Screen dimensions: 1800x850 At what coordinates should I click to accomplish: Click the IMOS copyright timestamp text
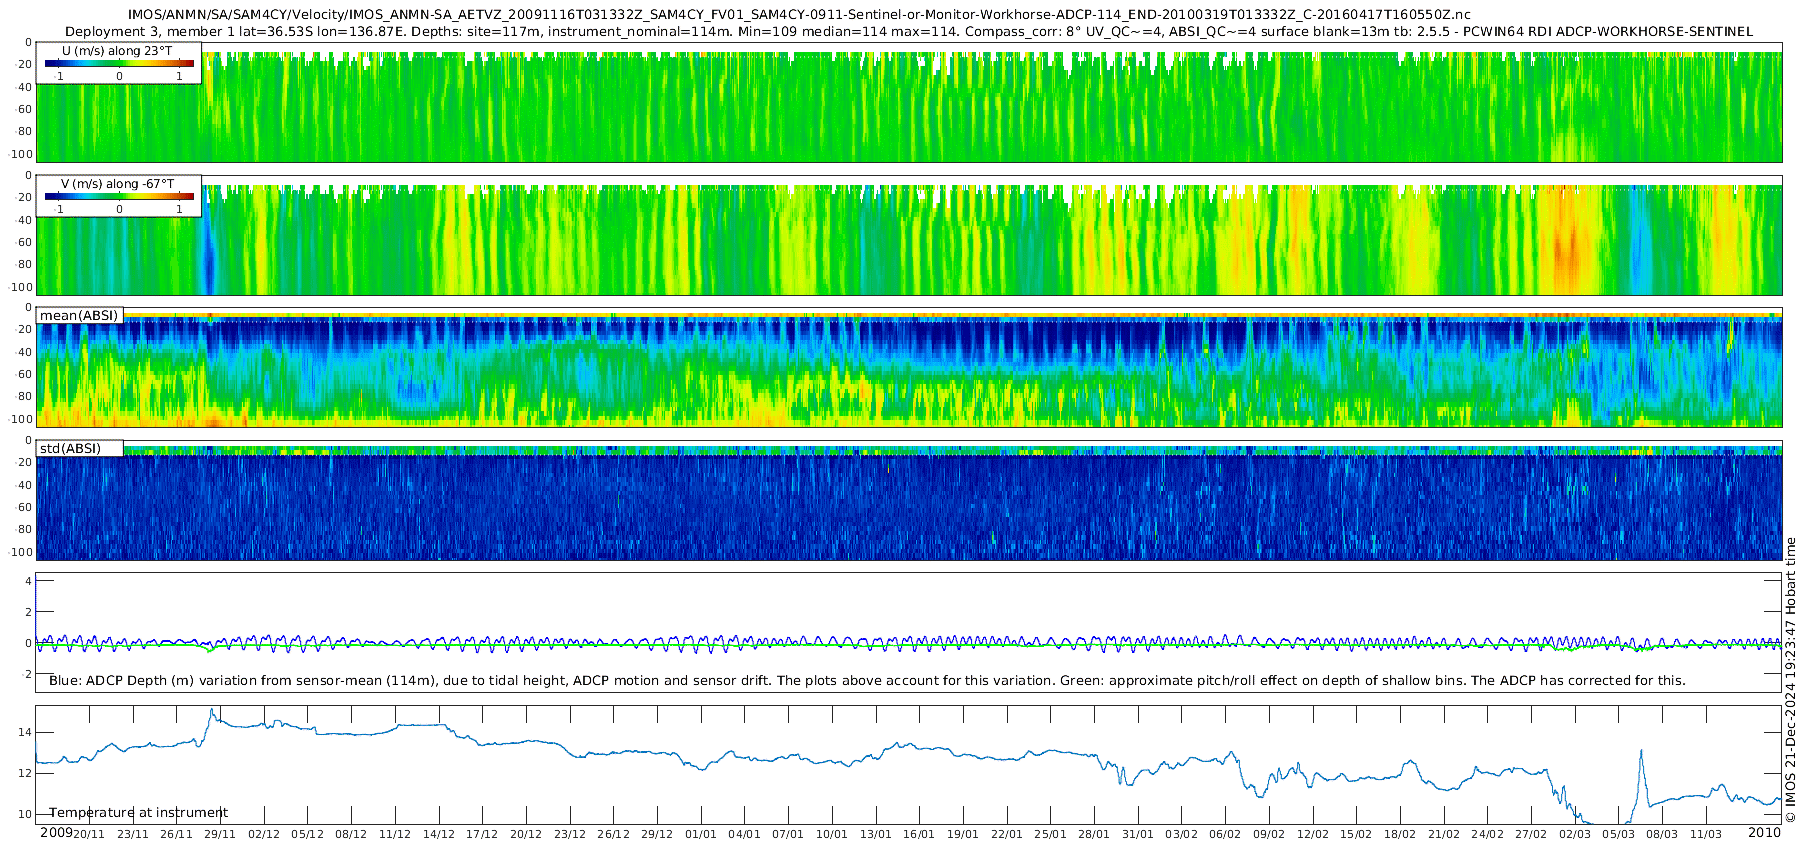click(x=1790, y=680)
